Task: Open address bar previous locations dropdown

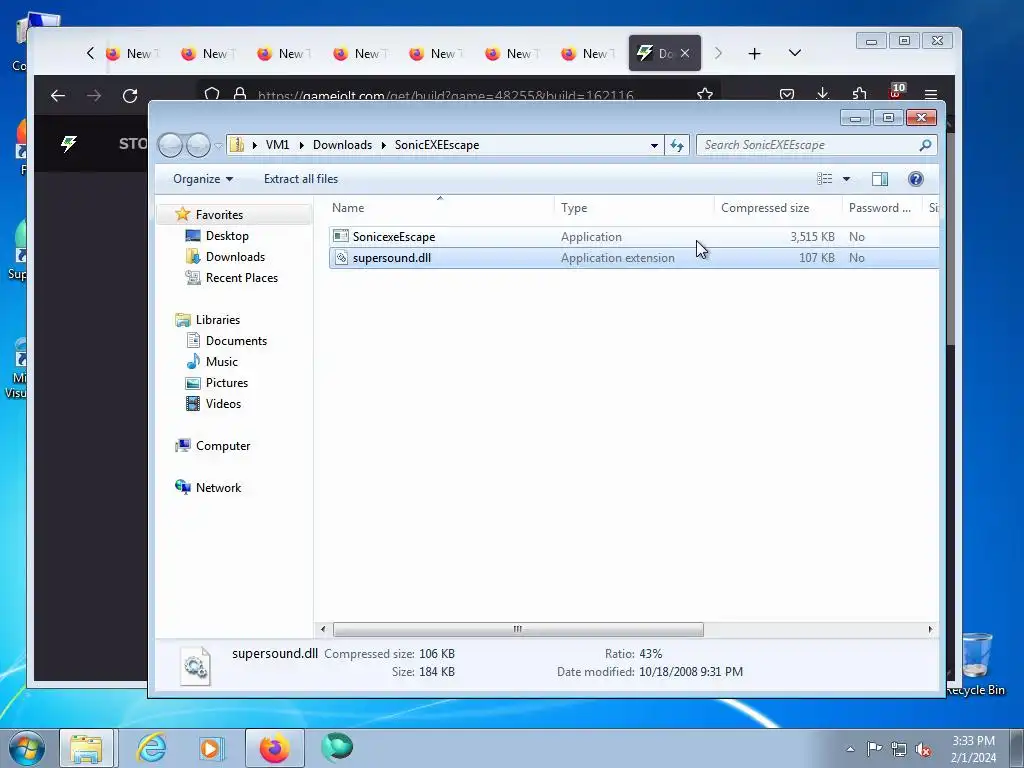Action: 654,145
